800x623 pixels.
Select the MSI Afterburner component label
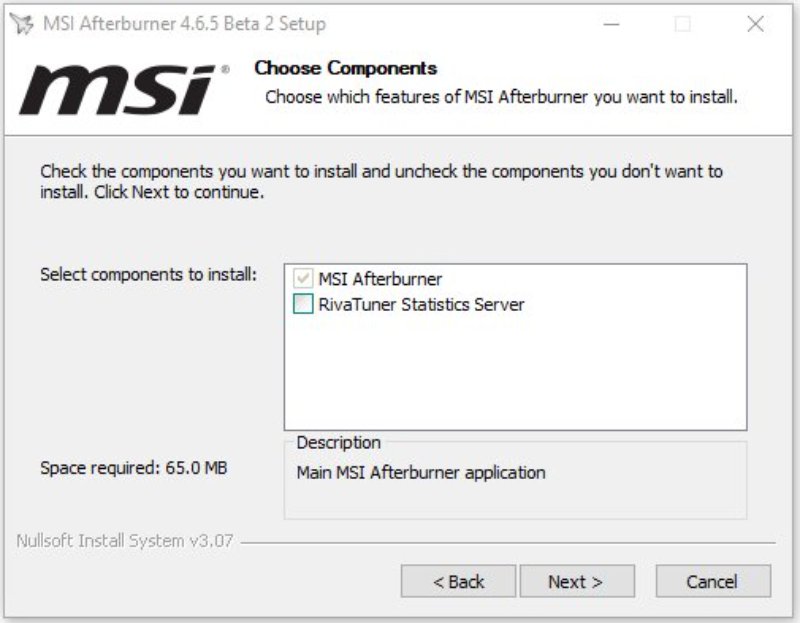click(x=380, y=279)
